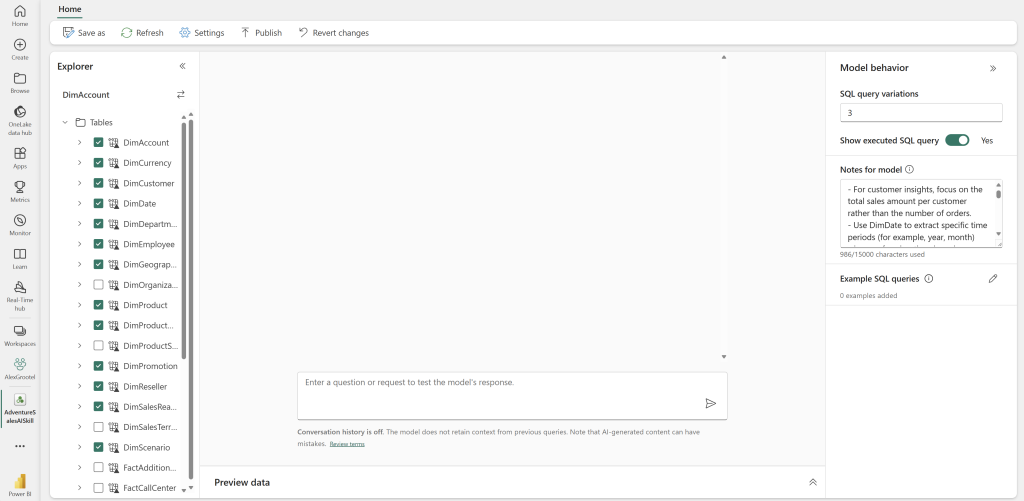
Task: Open the Review terms link
Action: (x=347, y=444)
